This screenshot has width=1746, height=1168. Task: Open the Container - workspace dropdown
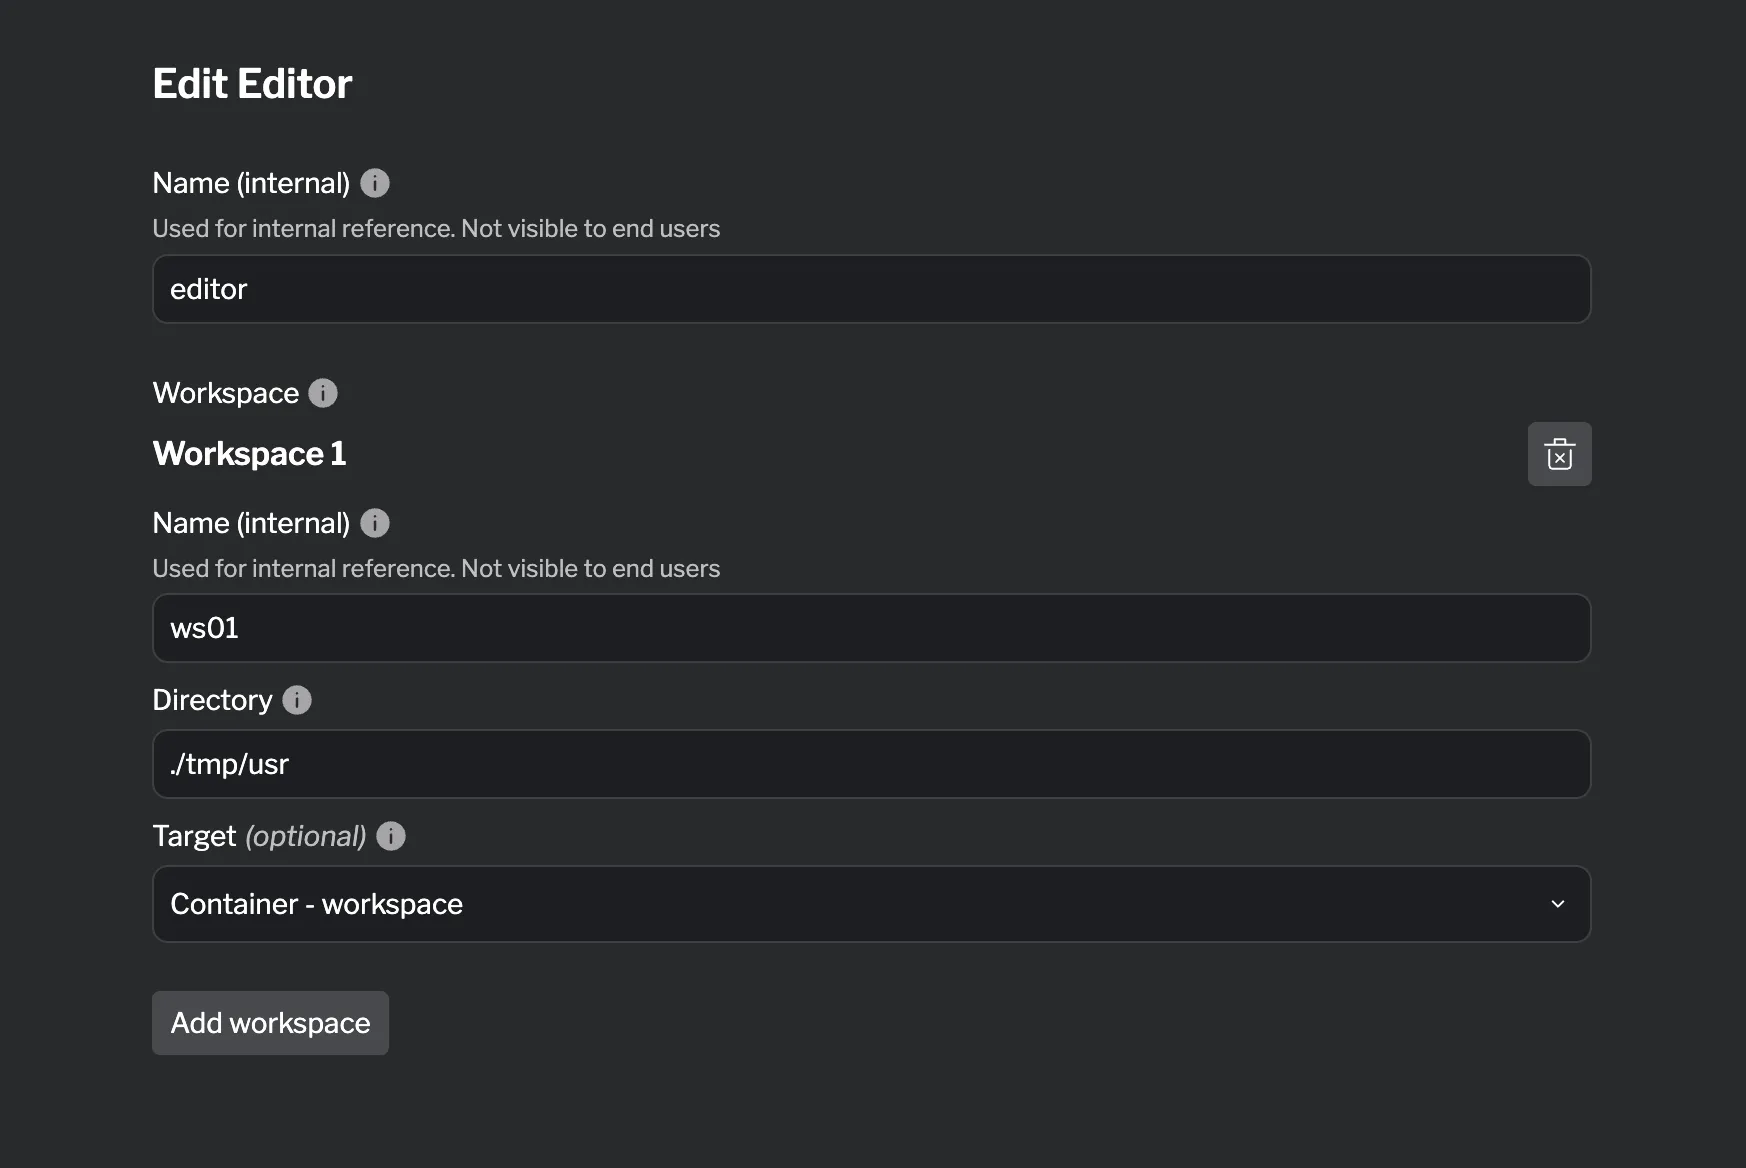point(870,904)
